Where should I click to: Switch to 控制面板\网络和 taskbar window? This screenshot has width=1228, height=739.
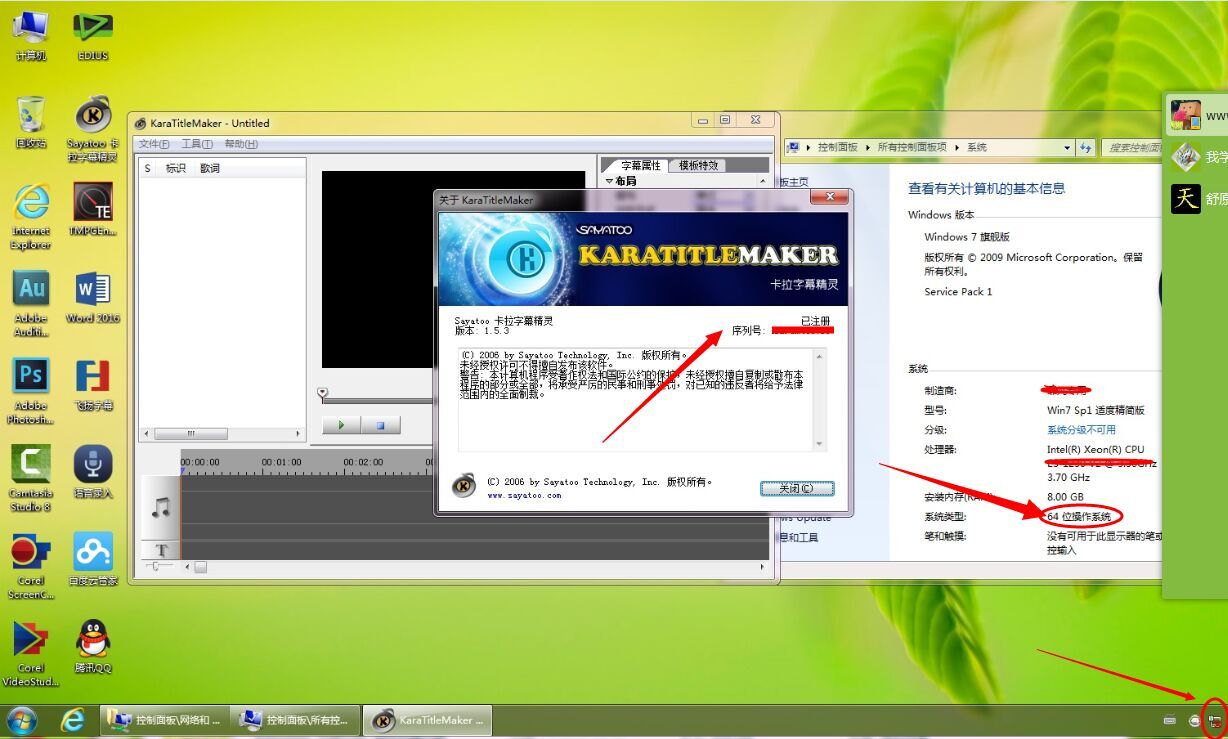click(163, 720)
